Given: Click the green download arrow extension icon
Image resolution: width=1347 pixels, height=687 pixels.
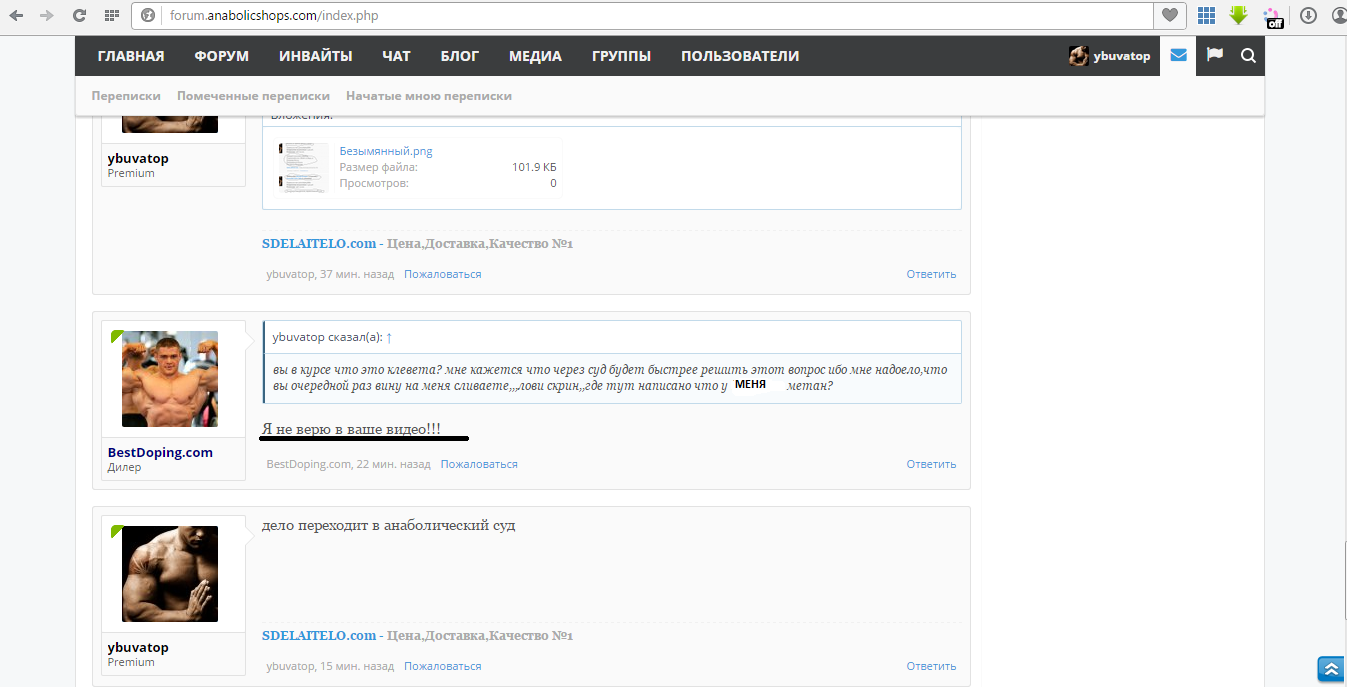Looking at the screenshot, I should (x=1239, y=16).
